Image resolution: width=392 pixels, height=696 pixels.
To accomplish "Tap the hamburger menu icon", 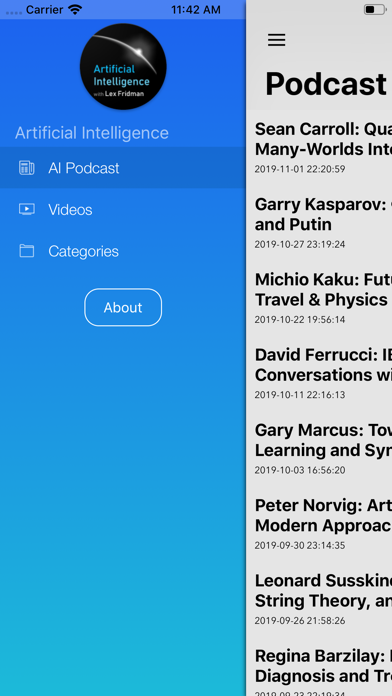I will (276, 40).
